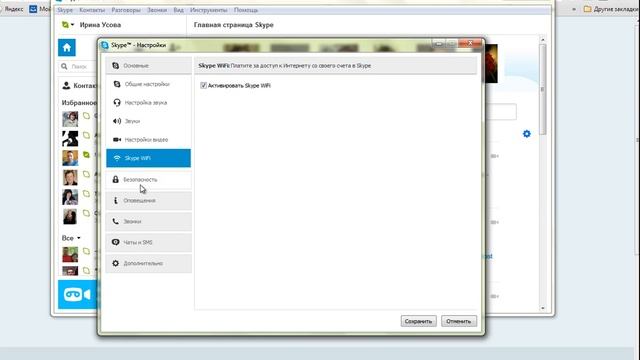Close the Skype Настройки dialog

coord(470,43)
